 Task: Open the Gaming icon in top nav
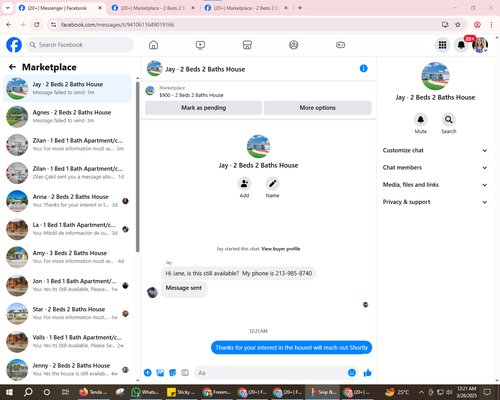coord(340,45)
